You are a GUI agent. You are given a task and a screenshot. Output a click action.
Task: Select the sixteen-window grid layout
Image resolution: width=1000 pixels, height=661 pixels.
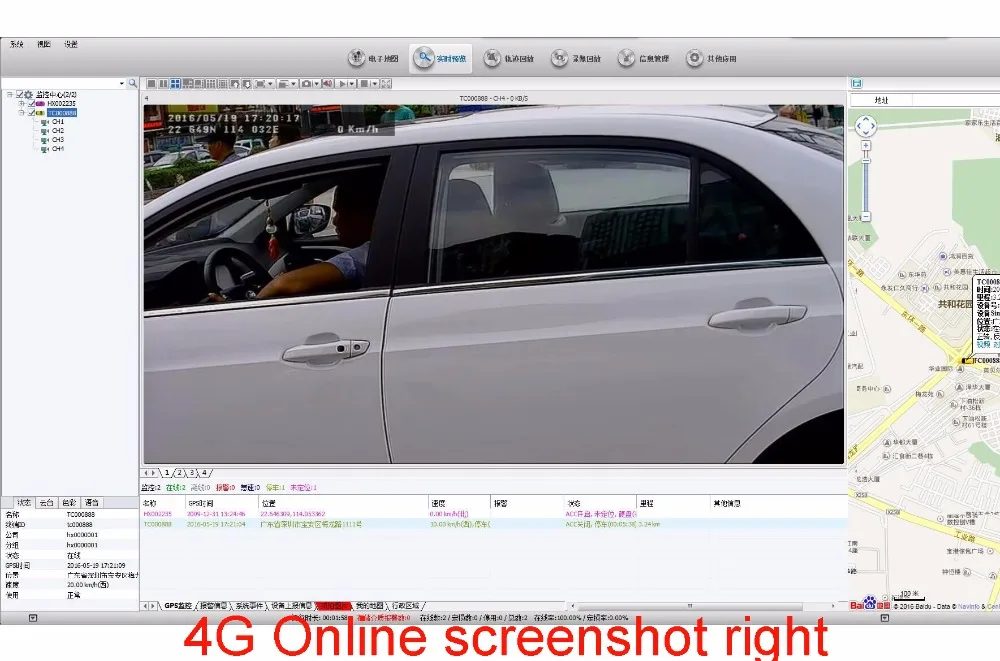[x=223, y=84]
